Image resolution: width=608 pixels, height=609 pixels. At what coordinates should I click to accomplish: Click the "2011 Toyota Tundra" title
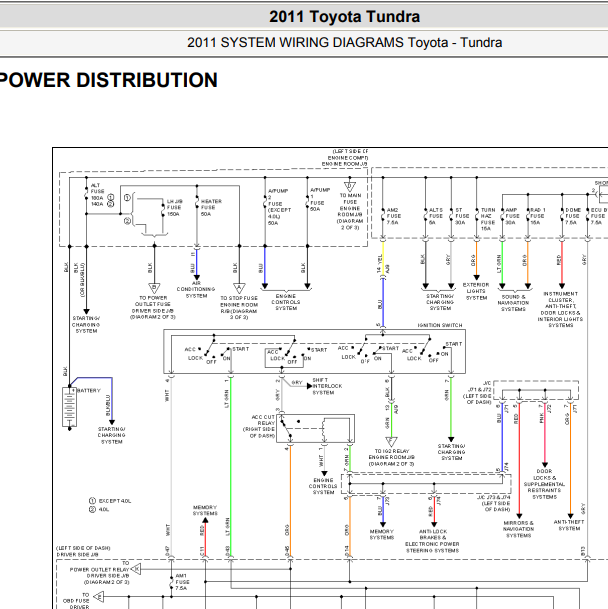click(x=344, y=17)
